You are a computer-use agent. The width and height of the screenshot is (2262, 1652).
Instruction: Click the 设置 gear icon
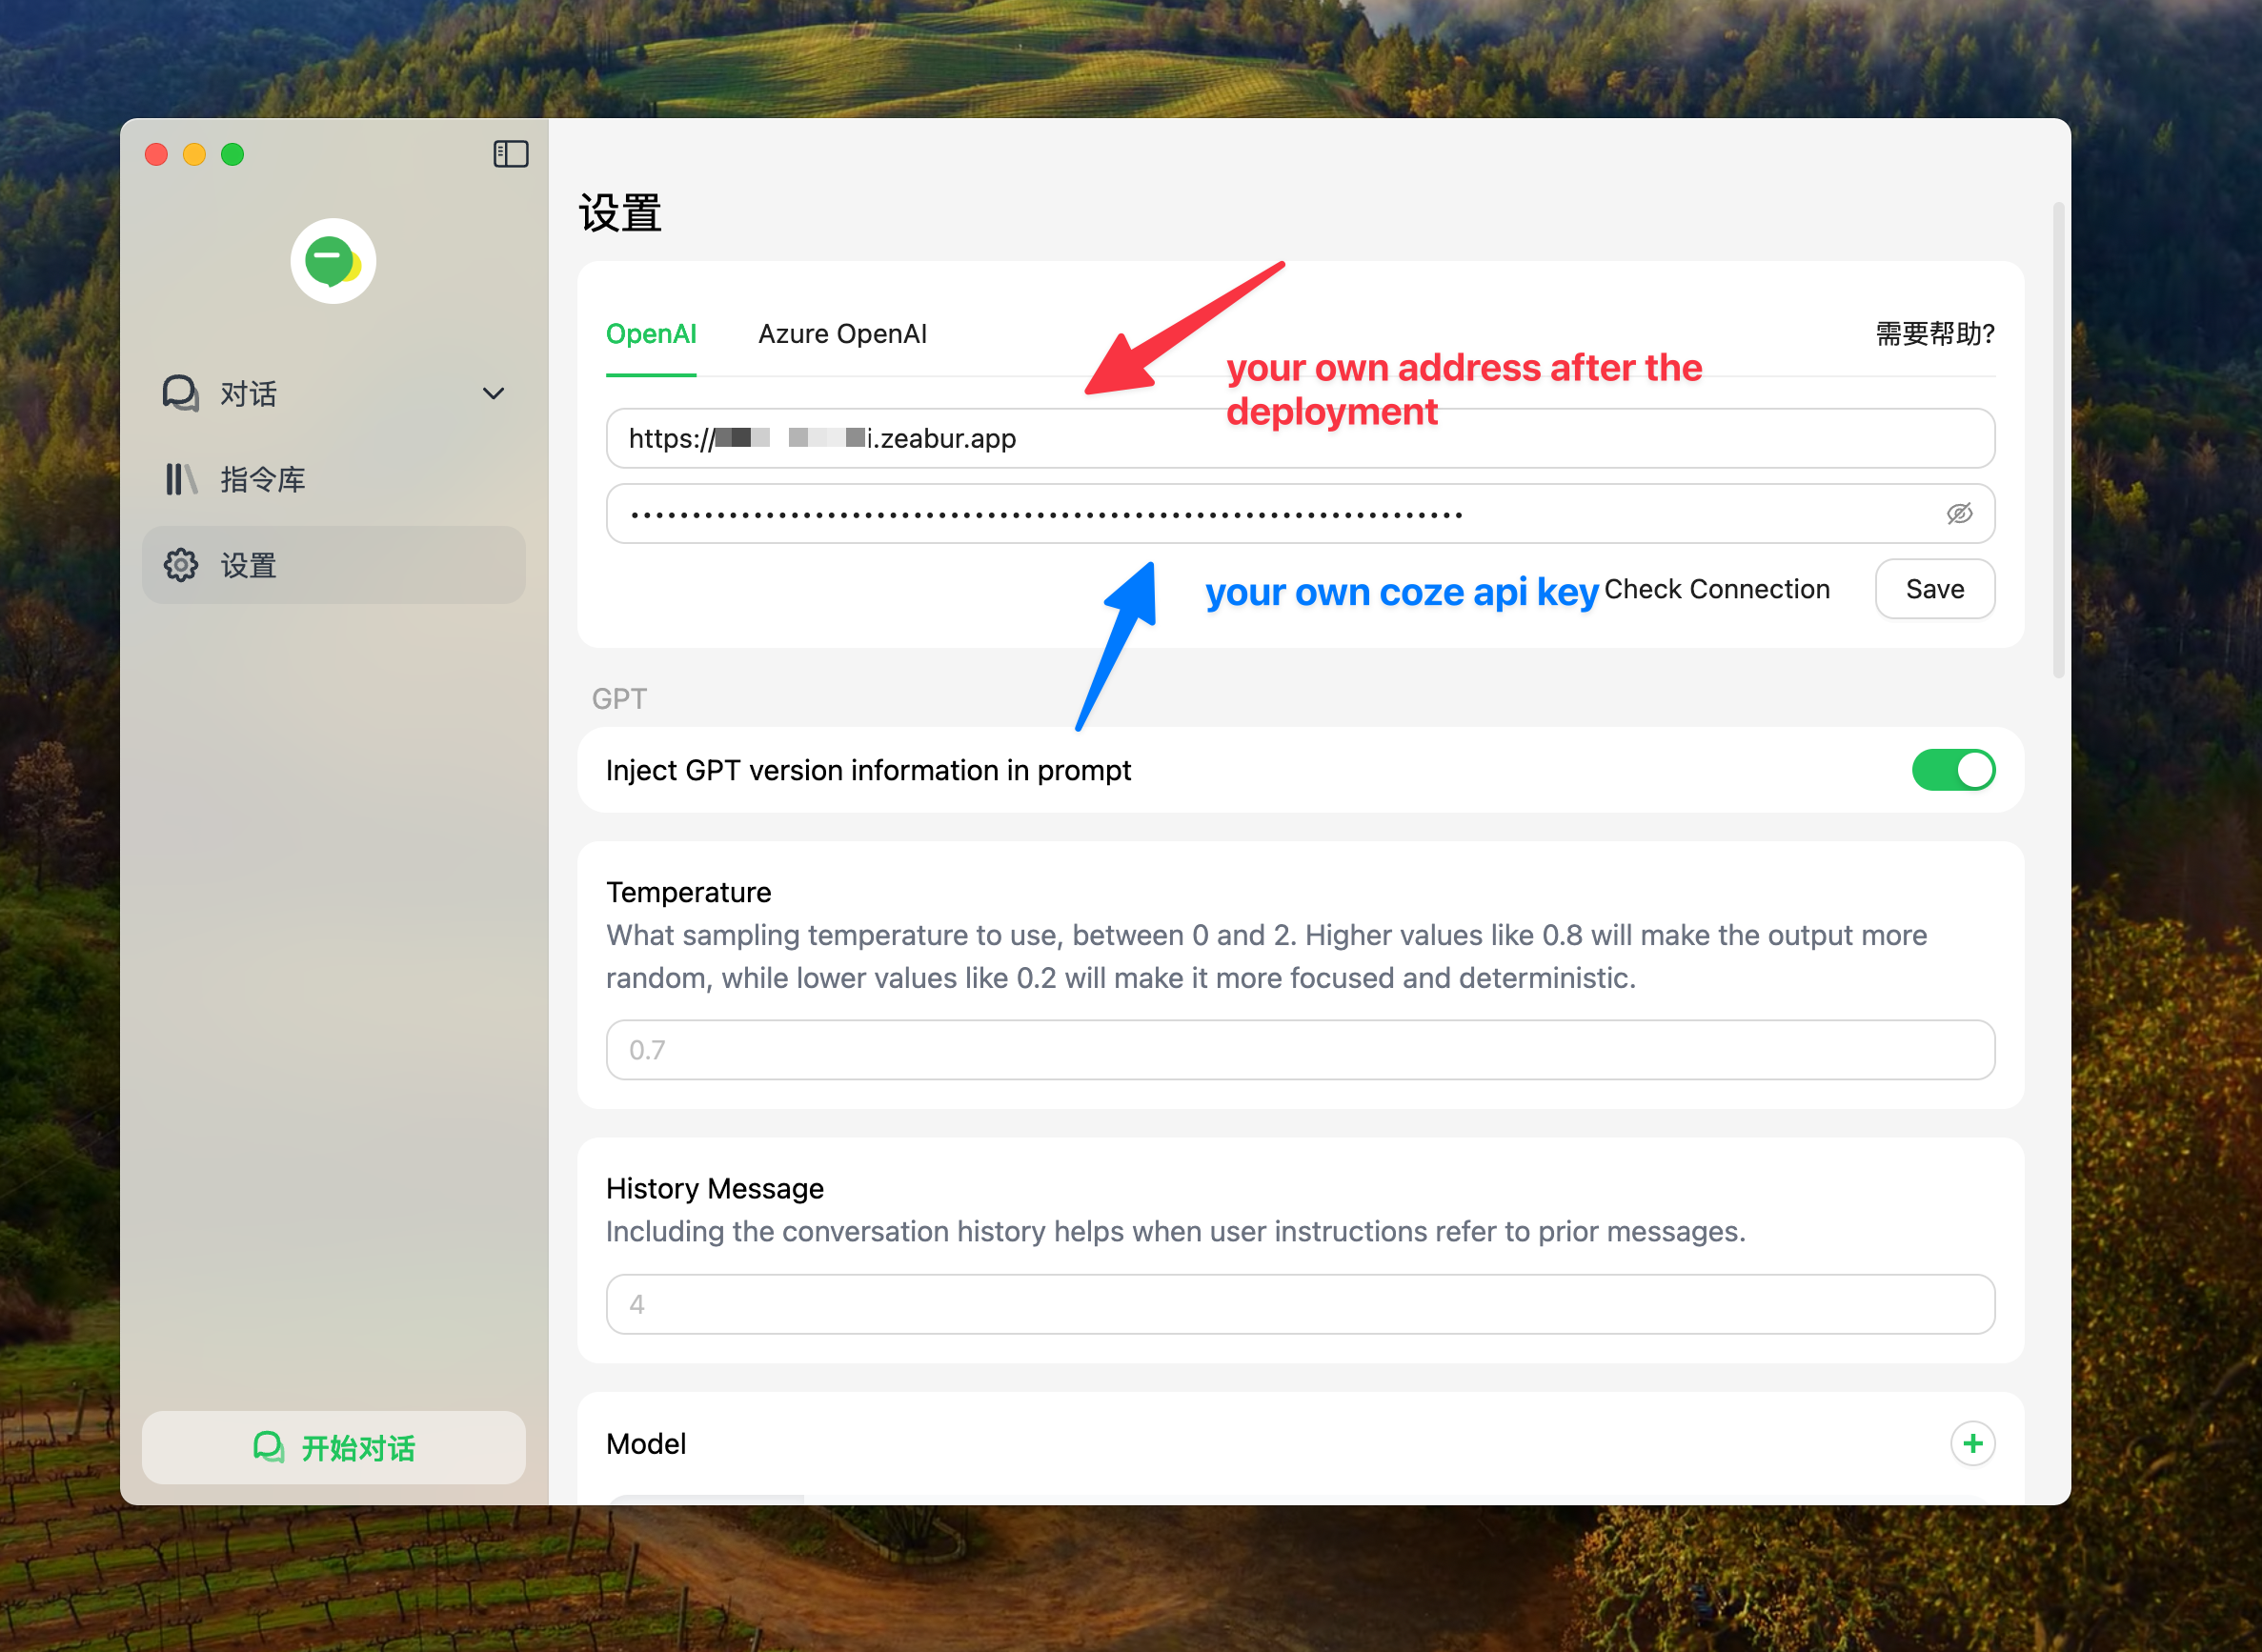click(180, 565)
